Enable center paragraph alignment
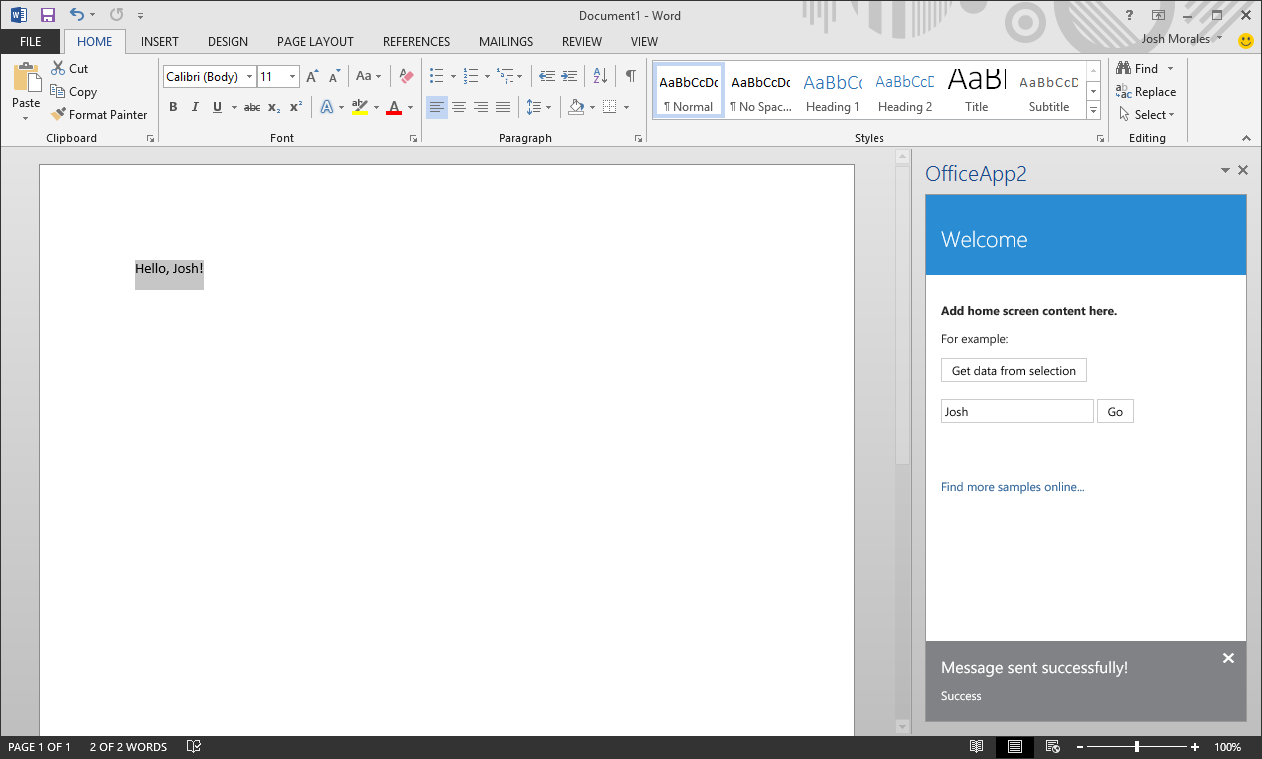 (459, 107)
